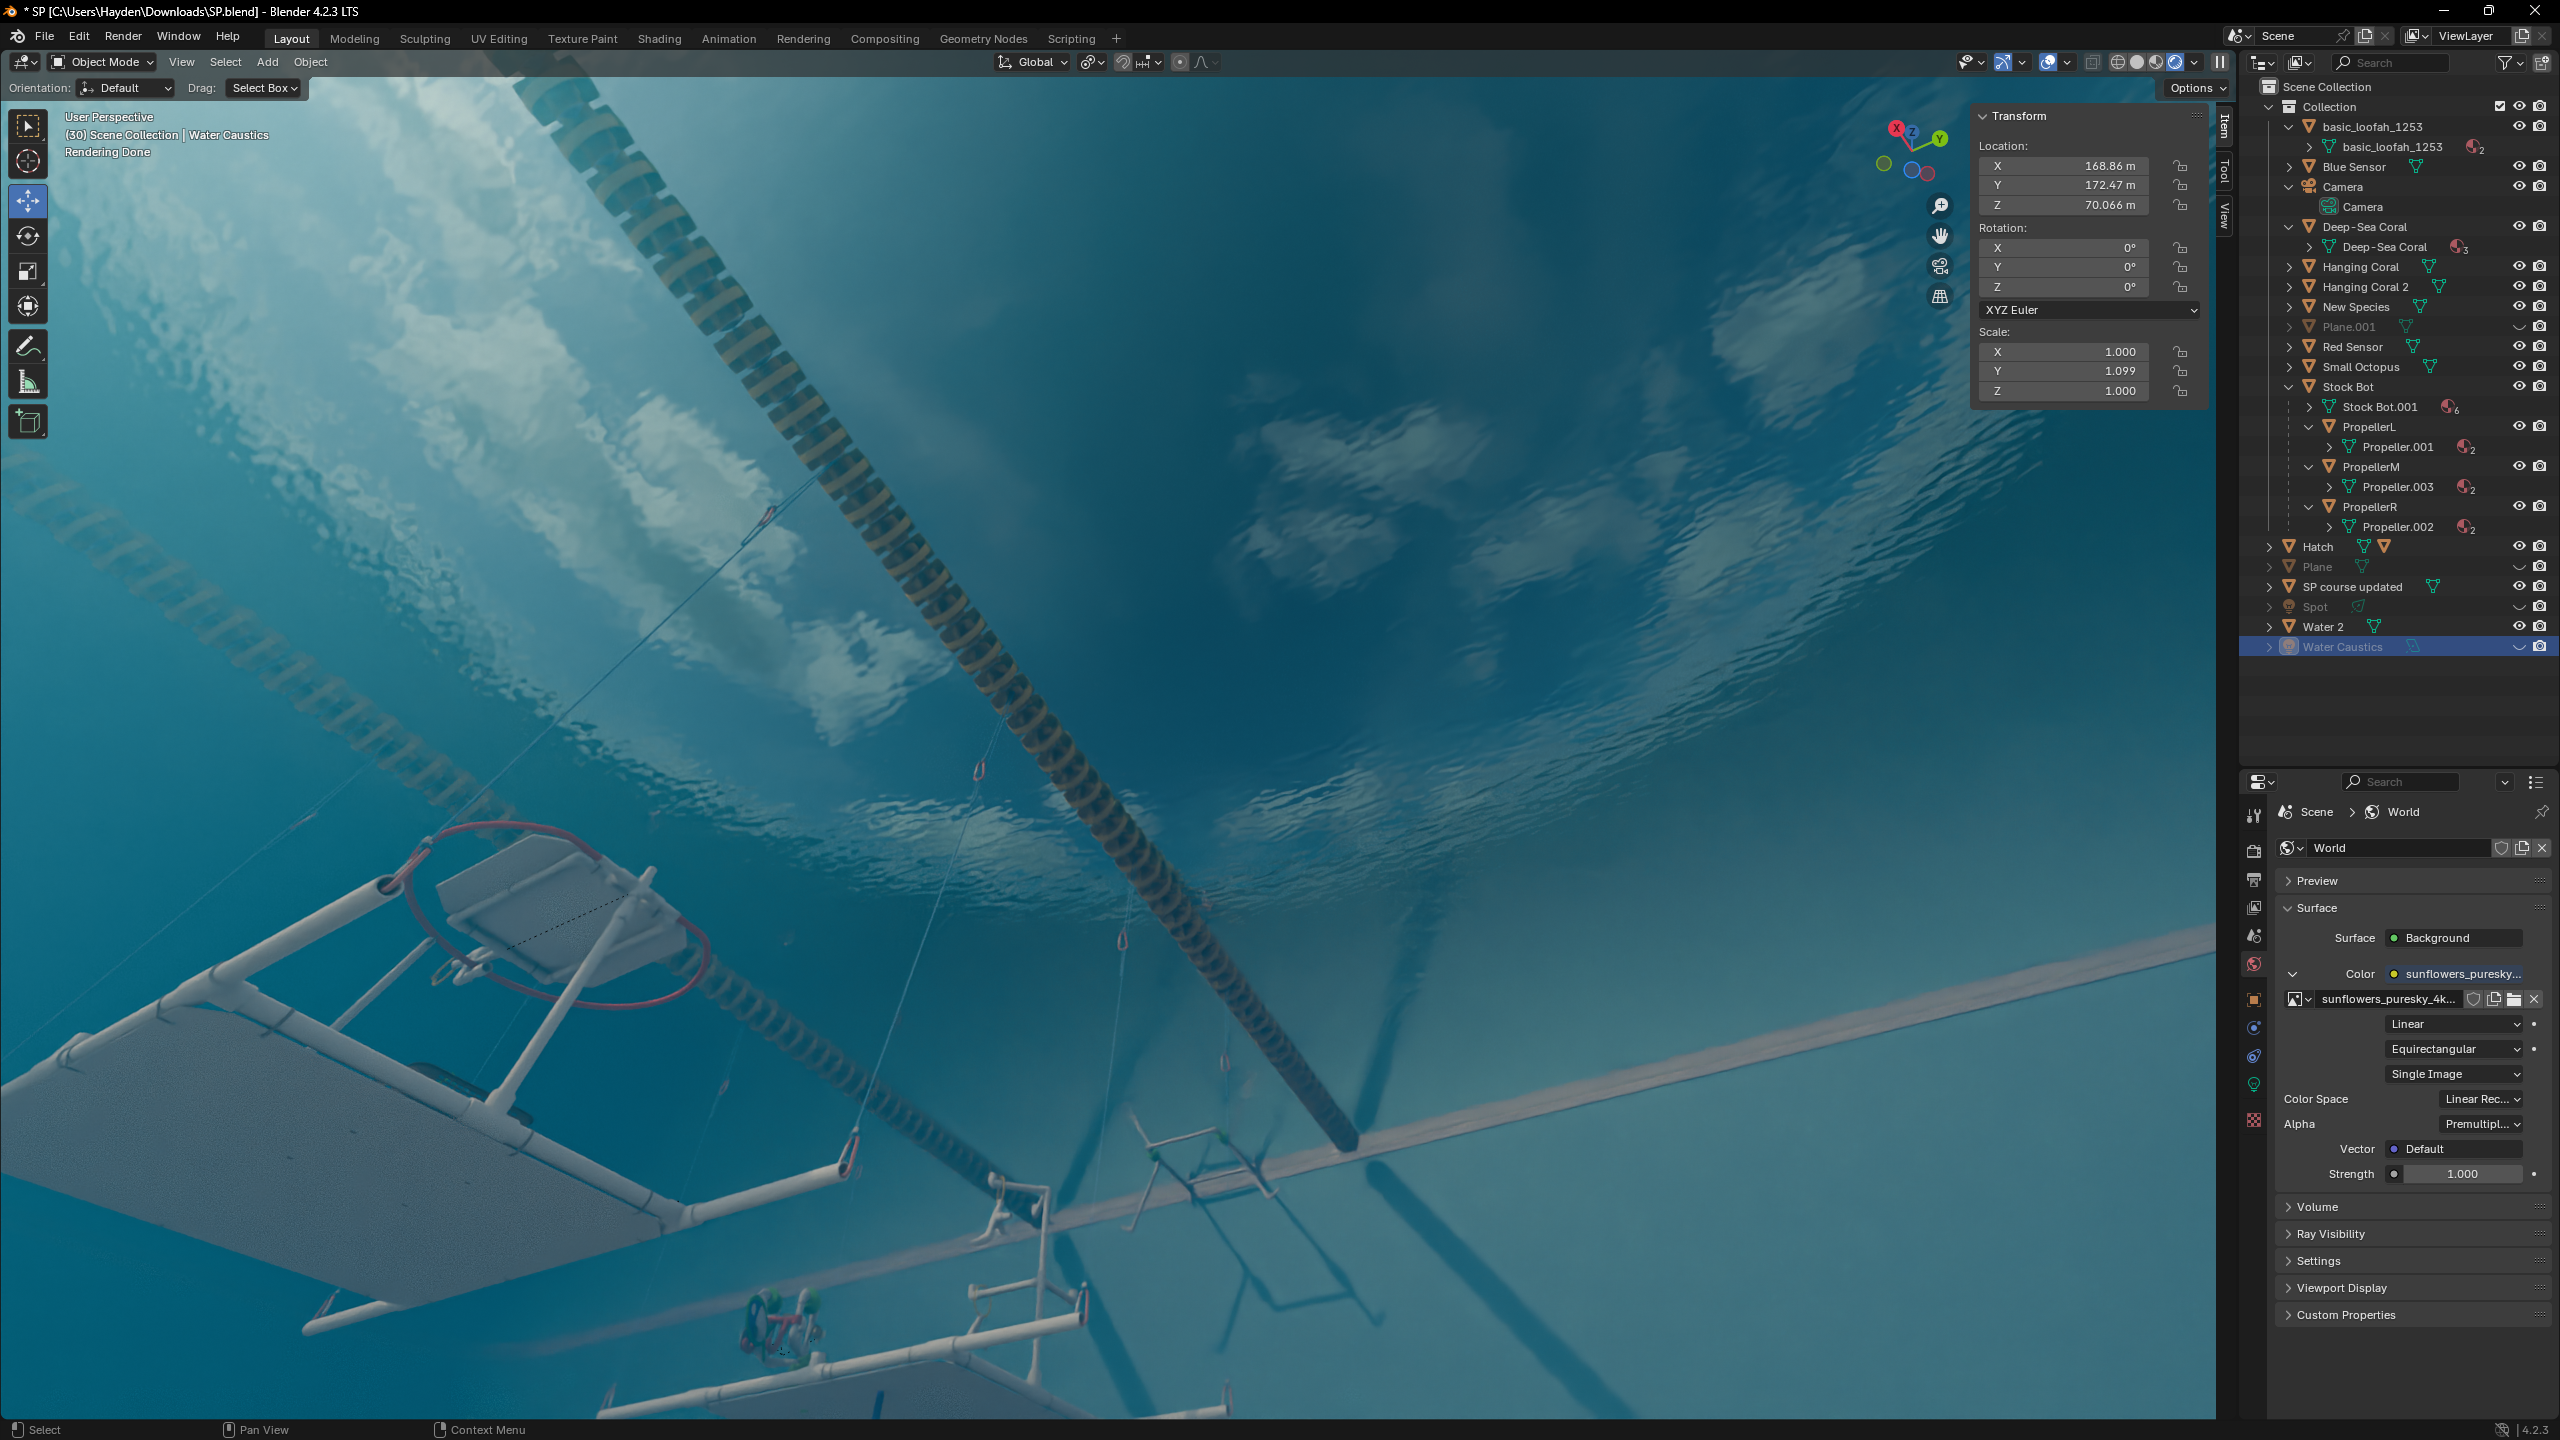Screen dimensions: 2560x1440
Task: Switch to Solid viewport shading
Action: (x=2137, y=62)
